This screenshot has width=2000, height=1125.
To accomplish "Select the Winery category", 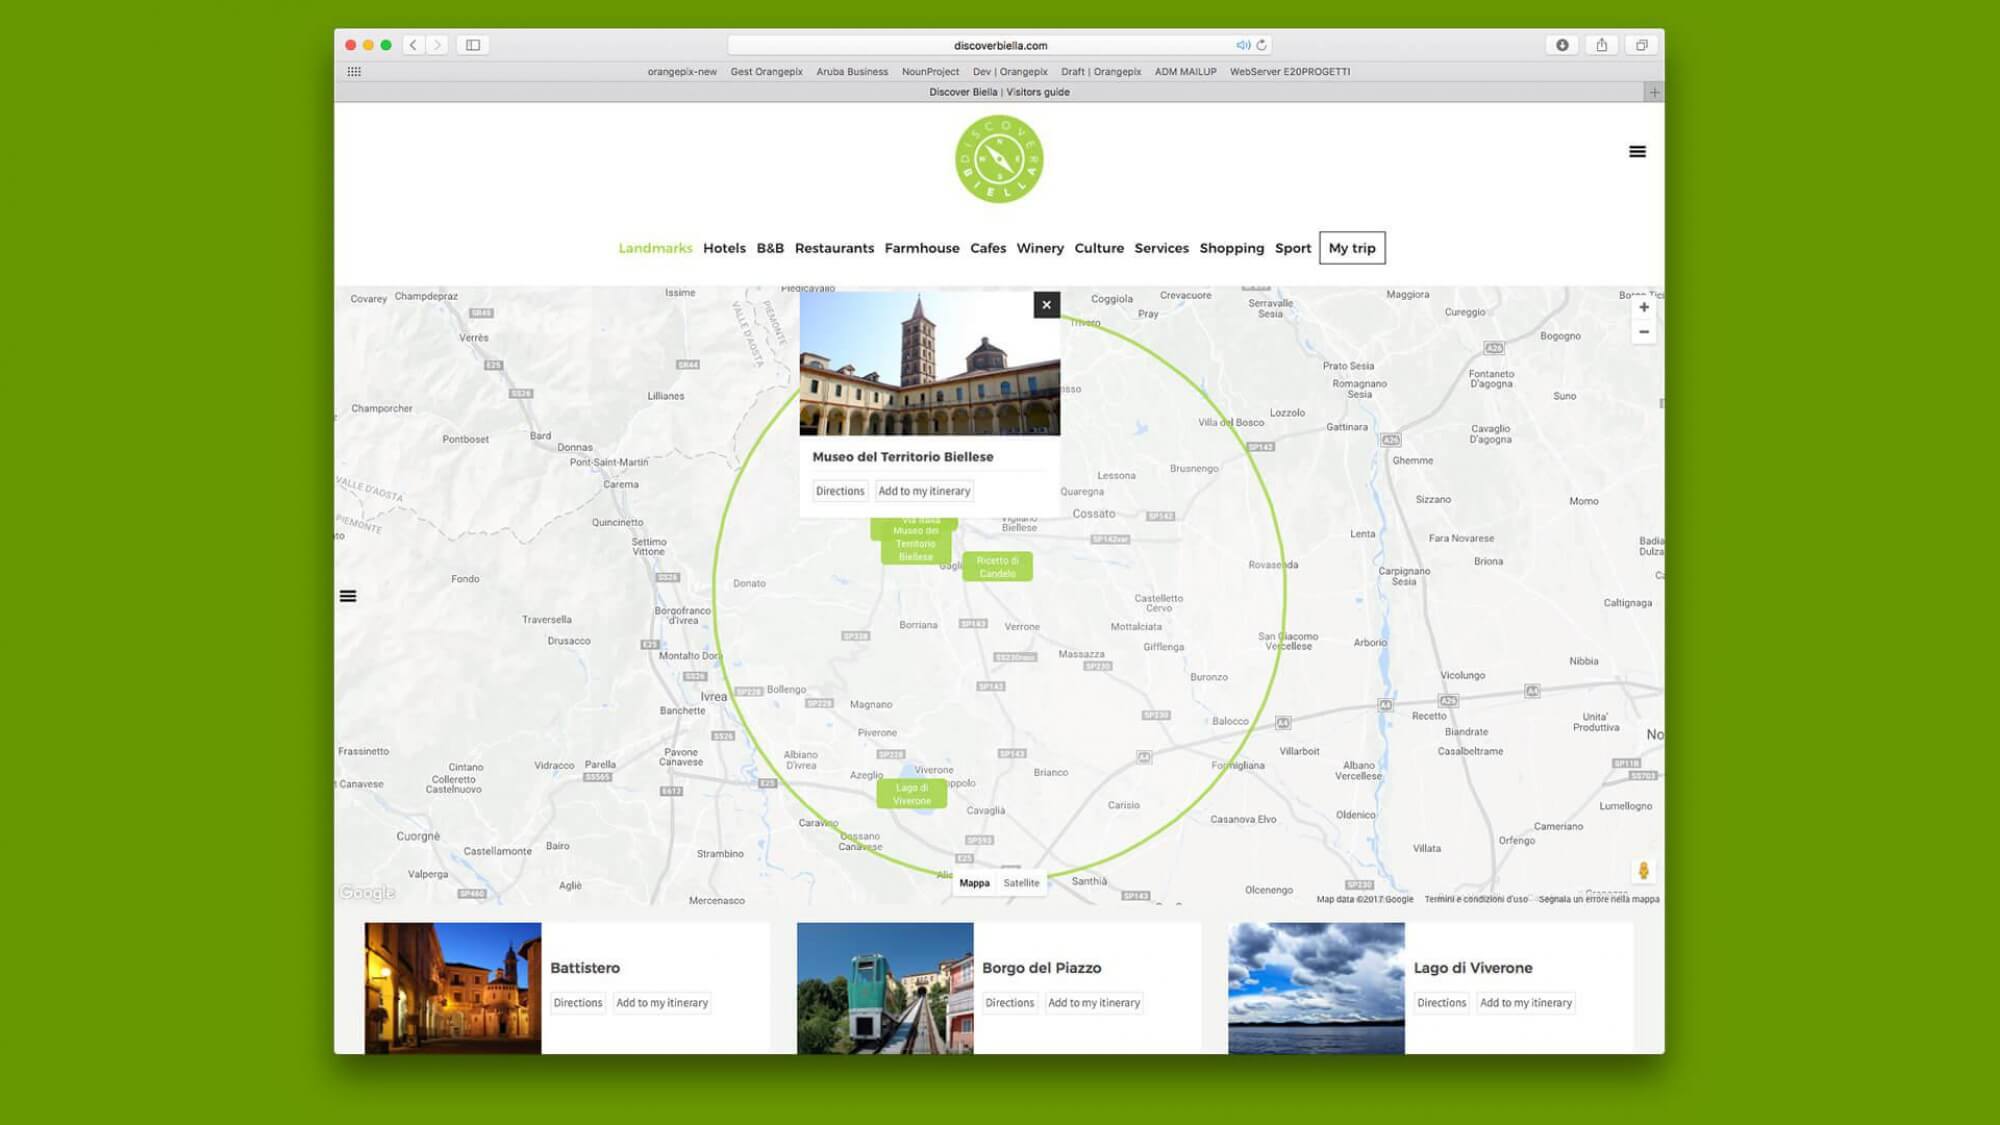I will (x=1040, y=248).
